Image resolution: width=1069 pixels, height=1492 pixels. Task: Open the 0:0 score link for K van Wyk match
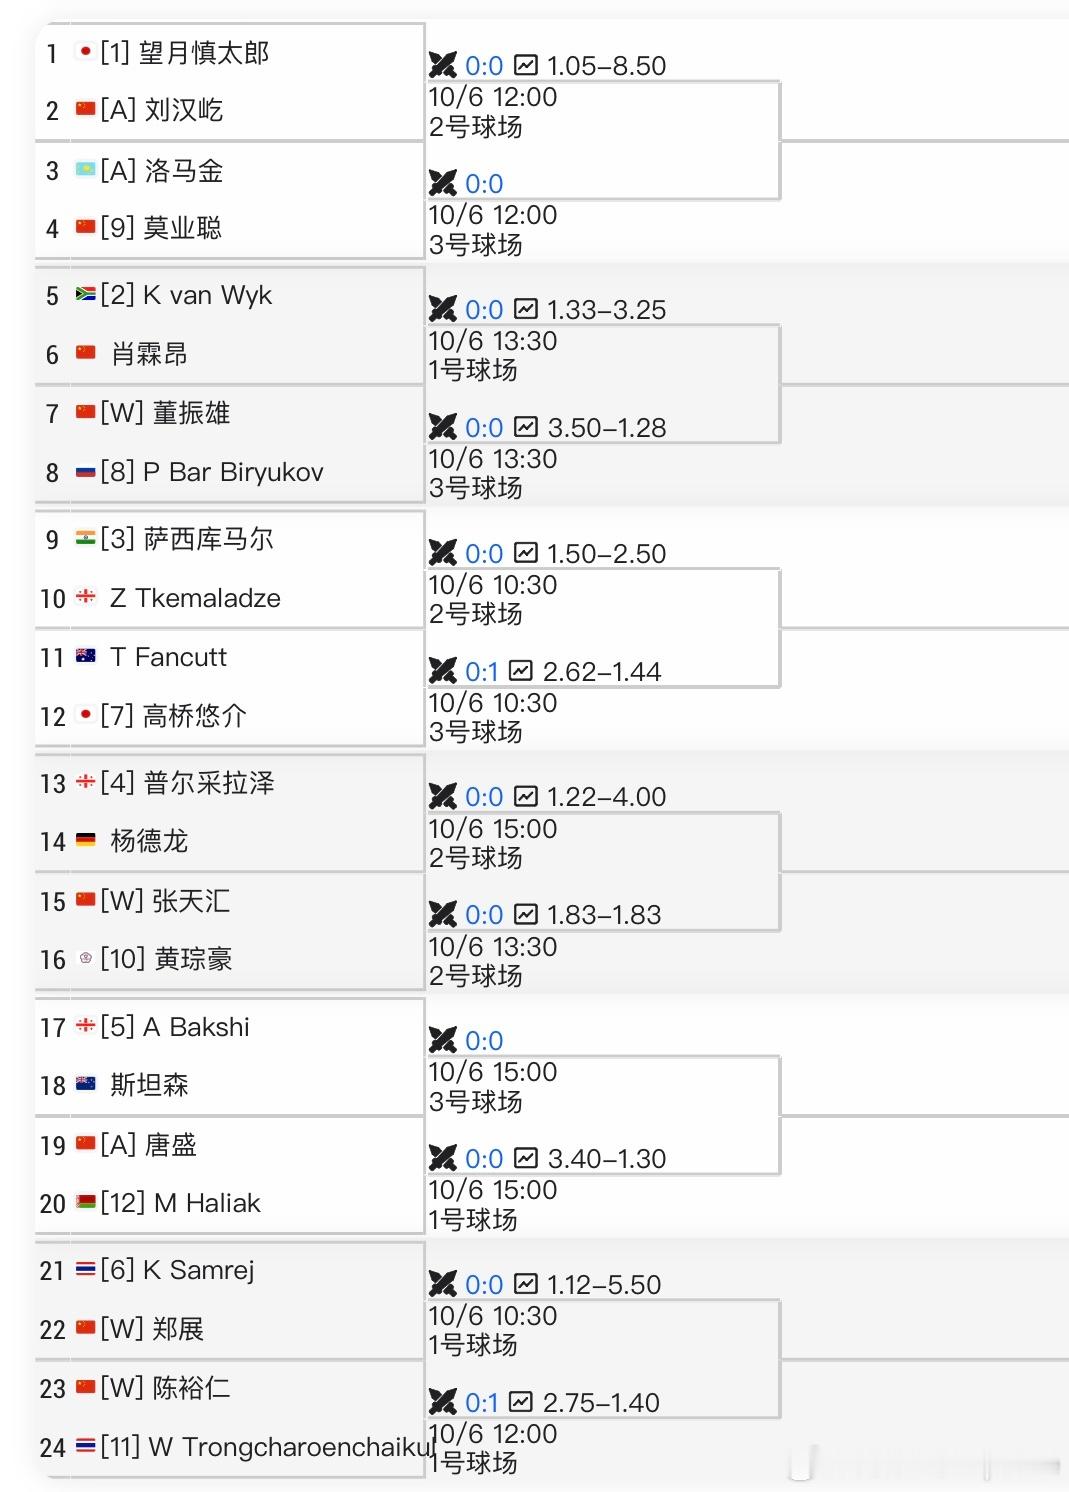tap(484, 310)
